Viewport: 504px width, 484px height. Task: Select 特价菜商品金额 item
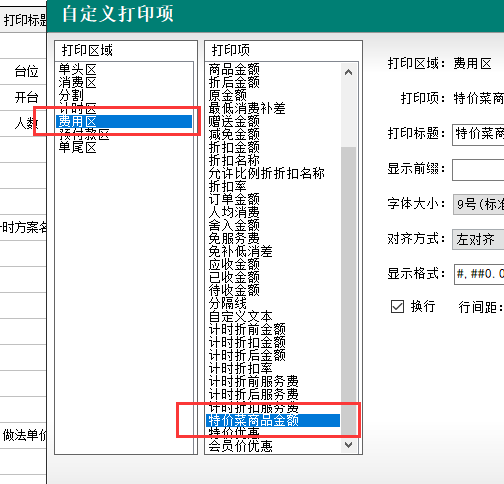click(273, 420)
